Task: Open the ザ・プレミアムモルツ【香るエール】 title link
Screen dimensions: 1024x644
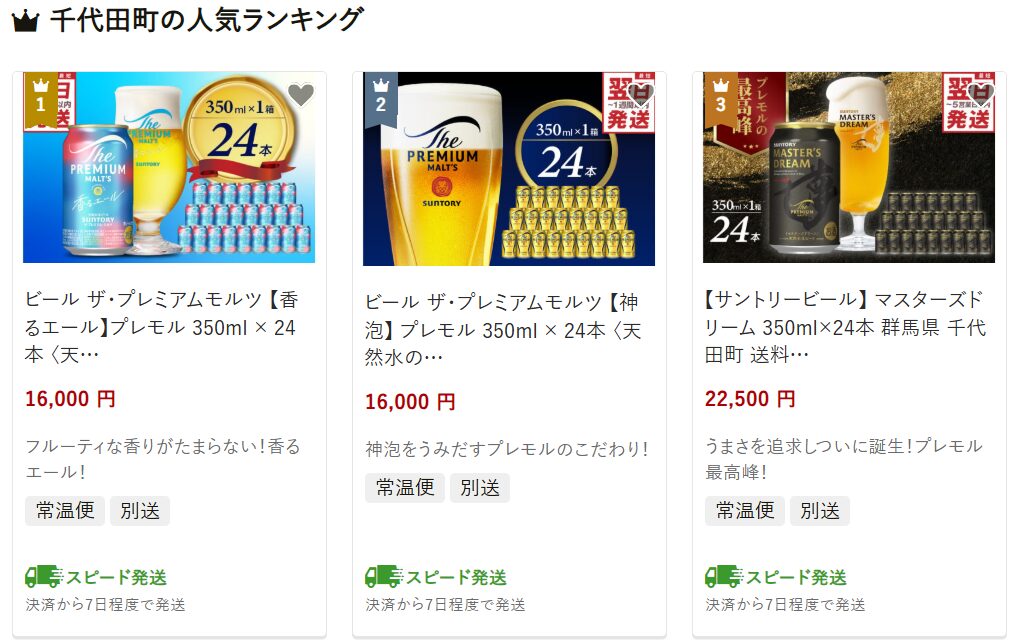Action: point(162,327)
